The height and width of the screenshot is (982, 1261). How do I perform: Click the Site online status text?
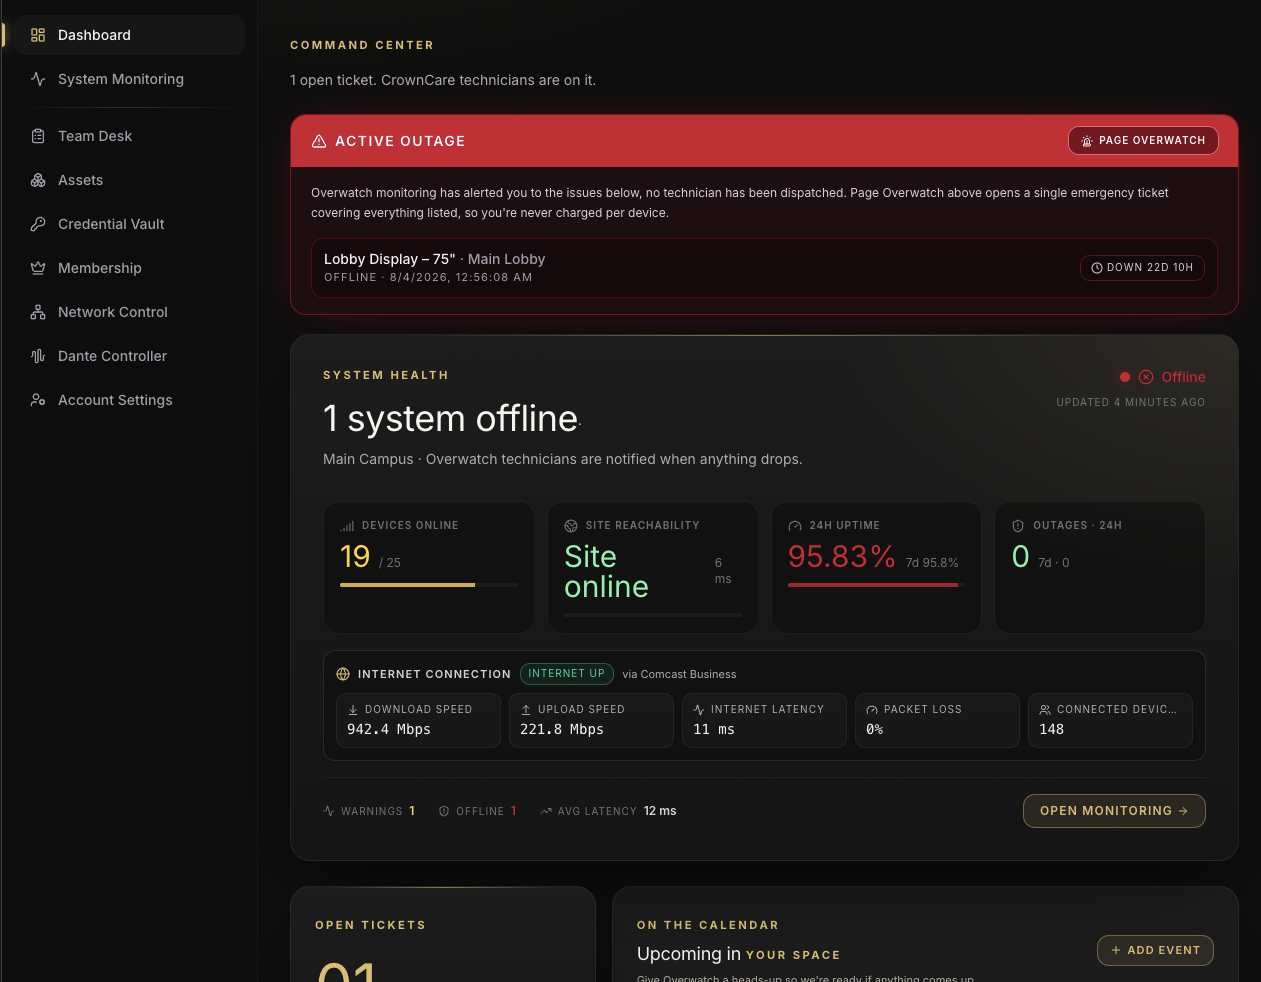[606, 571]
